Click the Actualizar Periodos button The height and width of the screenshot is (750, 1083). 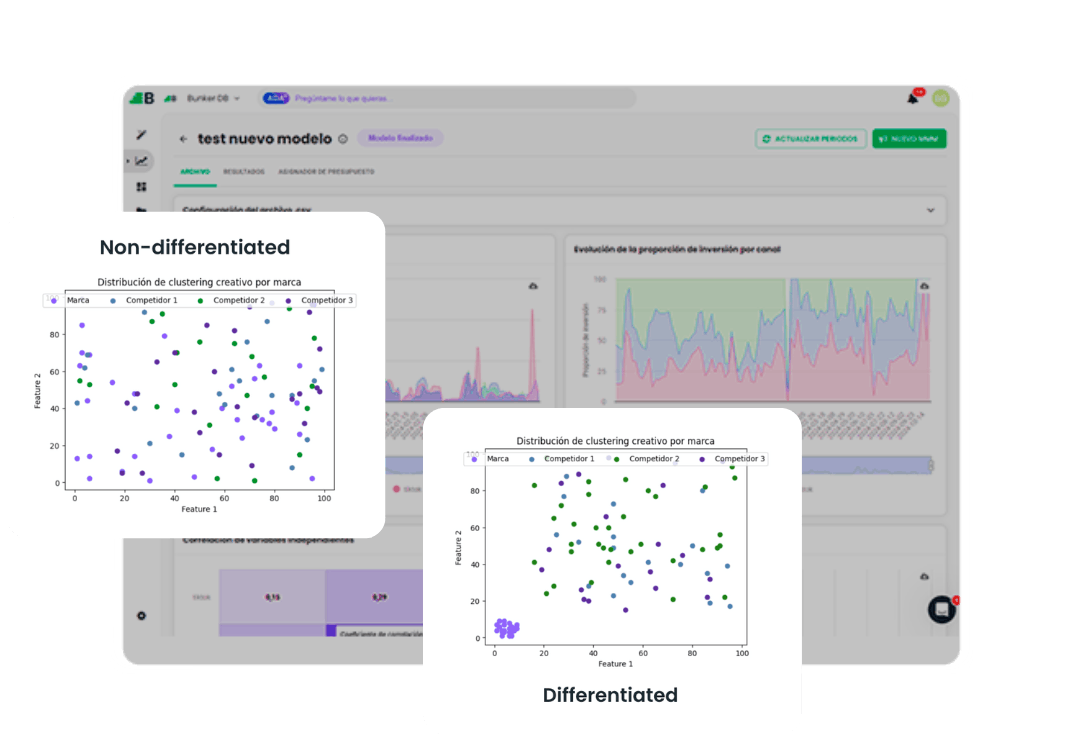811,139
